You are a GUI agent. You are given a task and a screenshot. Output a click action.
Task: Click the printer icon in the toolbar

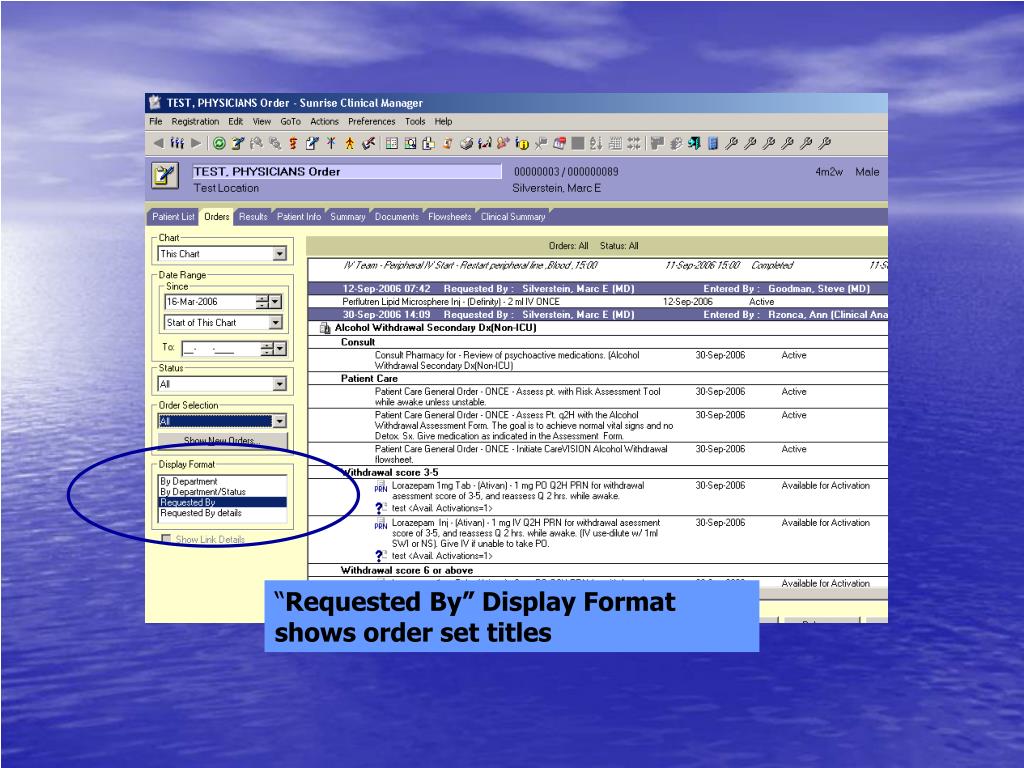466,143
